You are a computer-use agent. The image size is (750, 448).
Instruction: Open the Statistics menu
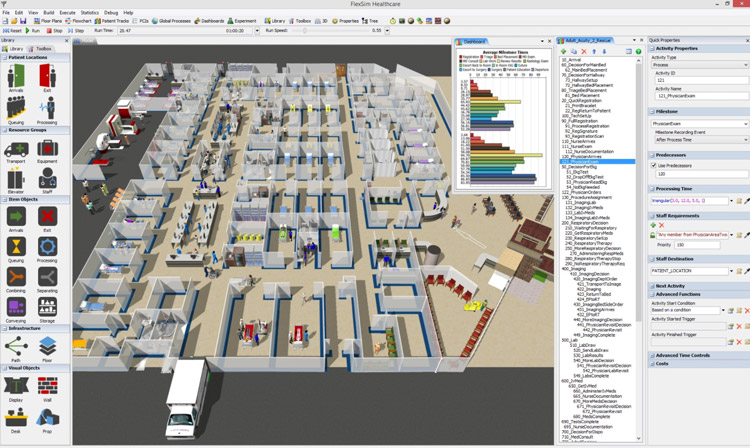click(89, 12)
